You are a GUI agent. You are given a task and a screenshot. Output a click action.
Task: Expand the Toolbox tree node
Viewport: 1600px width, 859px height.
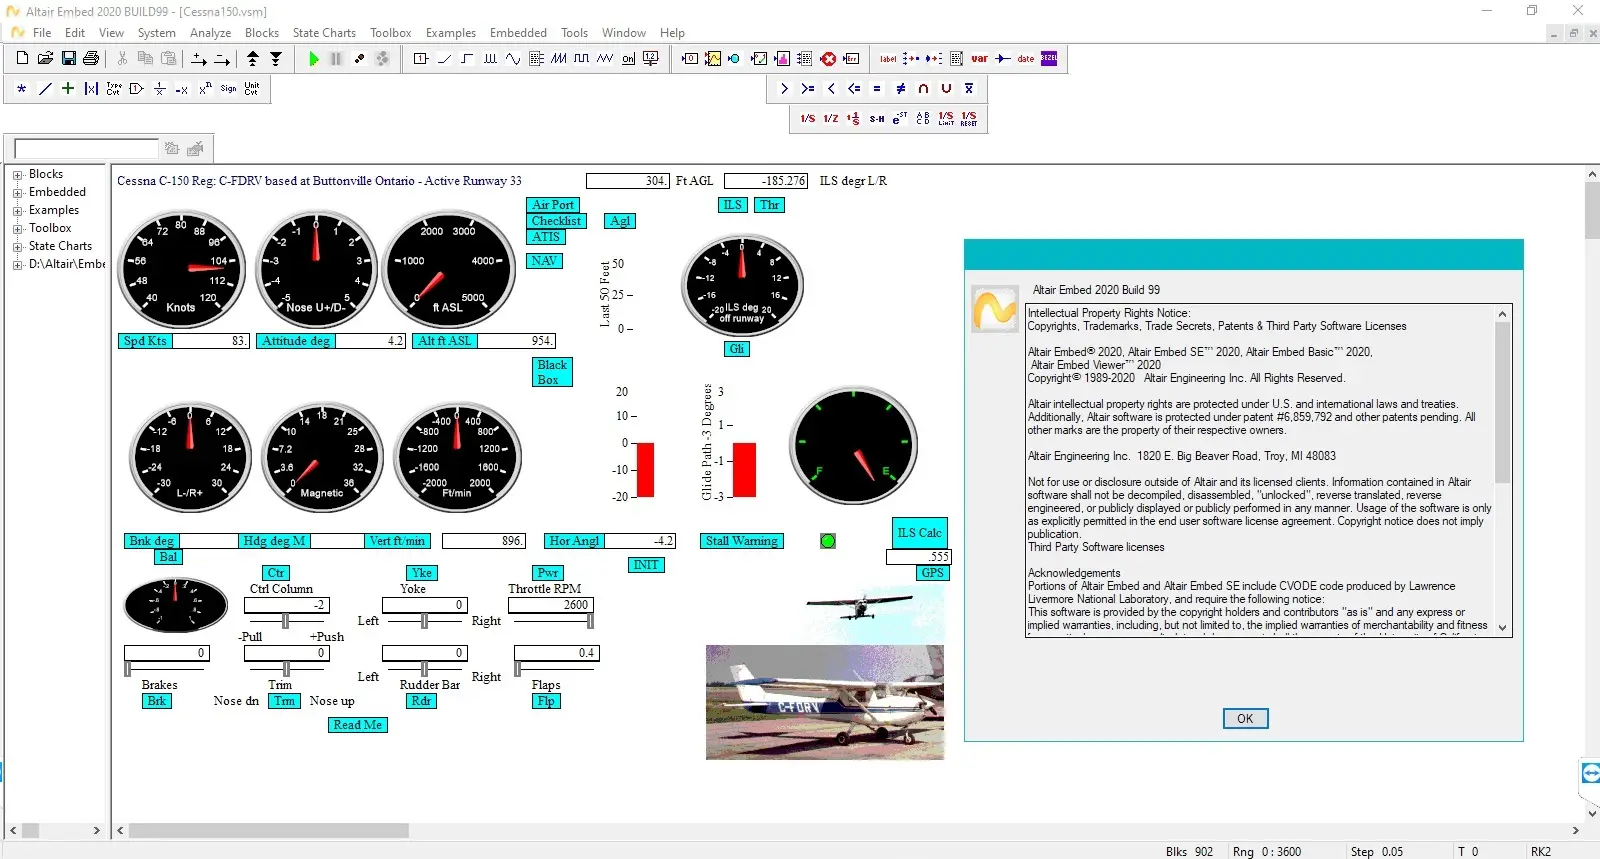pos(17,229)
